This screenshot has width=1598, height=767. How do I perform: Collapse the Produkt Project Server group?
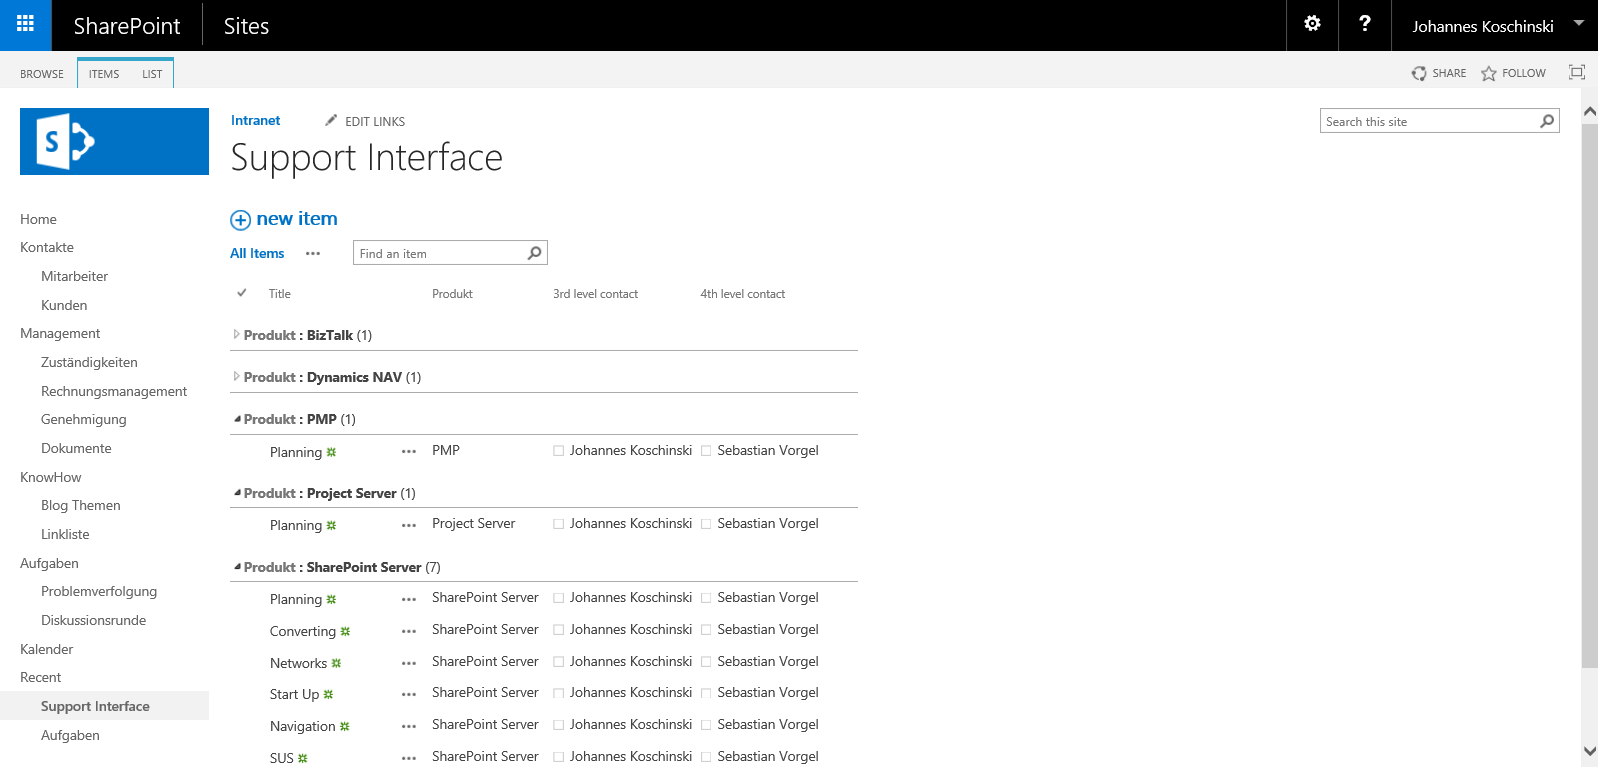coord(237,493)
